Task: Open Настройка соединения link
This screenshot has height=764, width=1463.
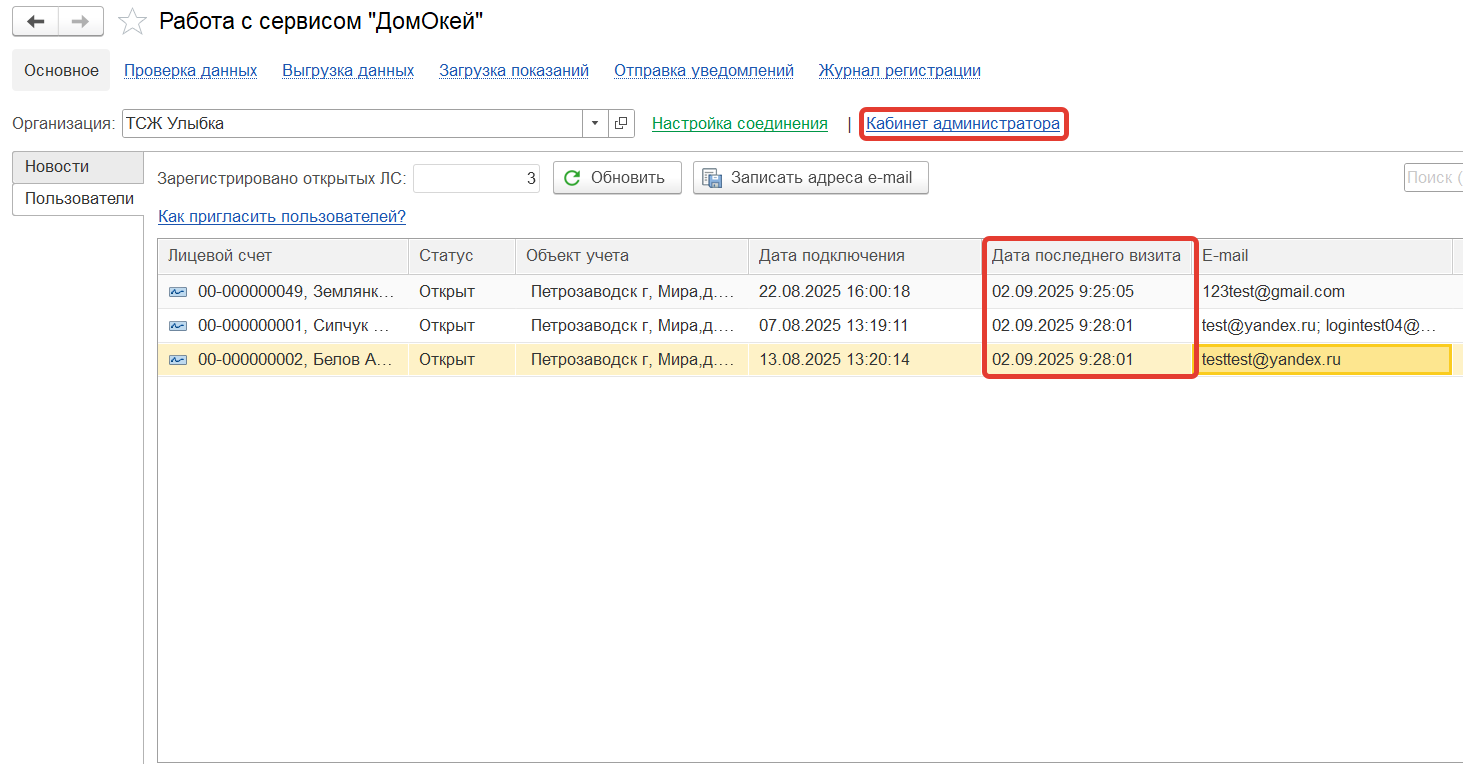Action: click(739, 124)
